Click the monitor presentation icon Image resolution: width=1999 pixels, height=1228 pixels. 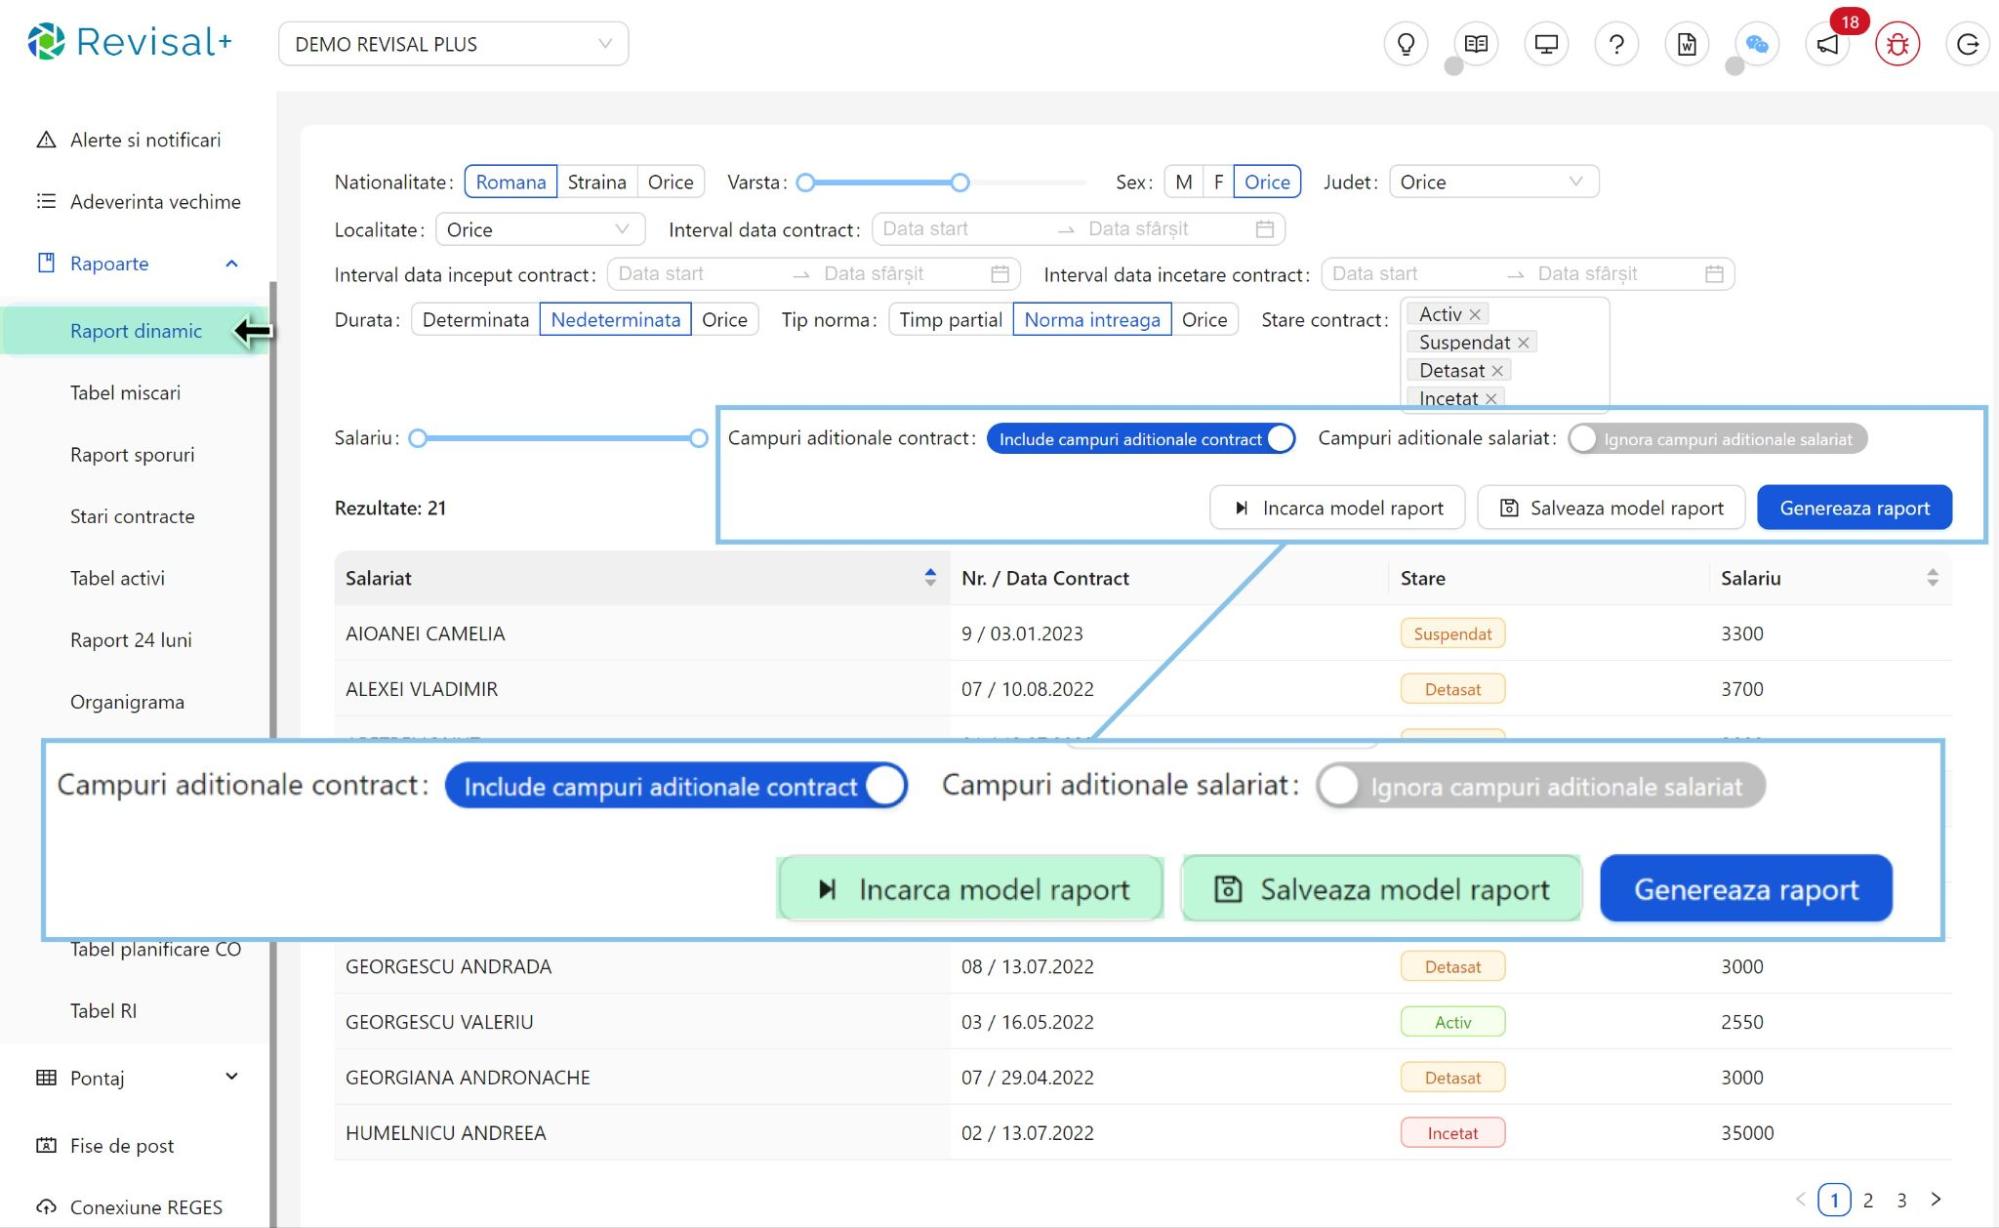[x=1546, y=44]
